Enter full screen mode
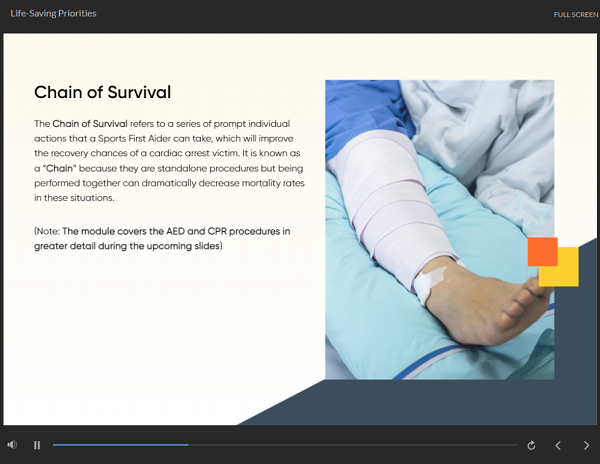 click(x=576, y=15)
